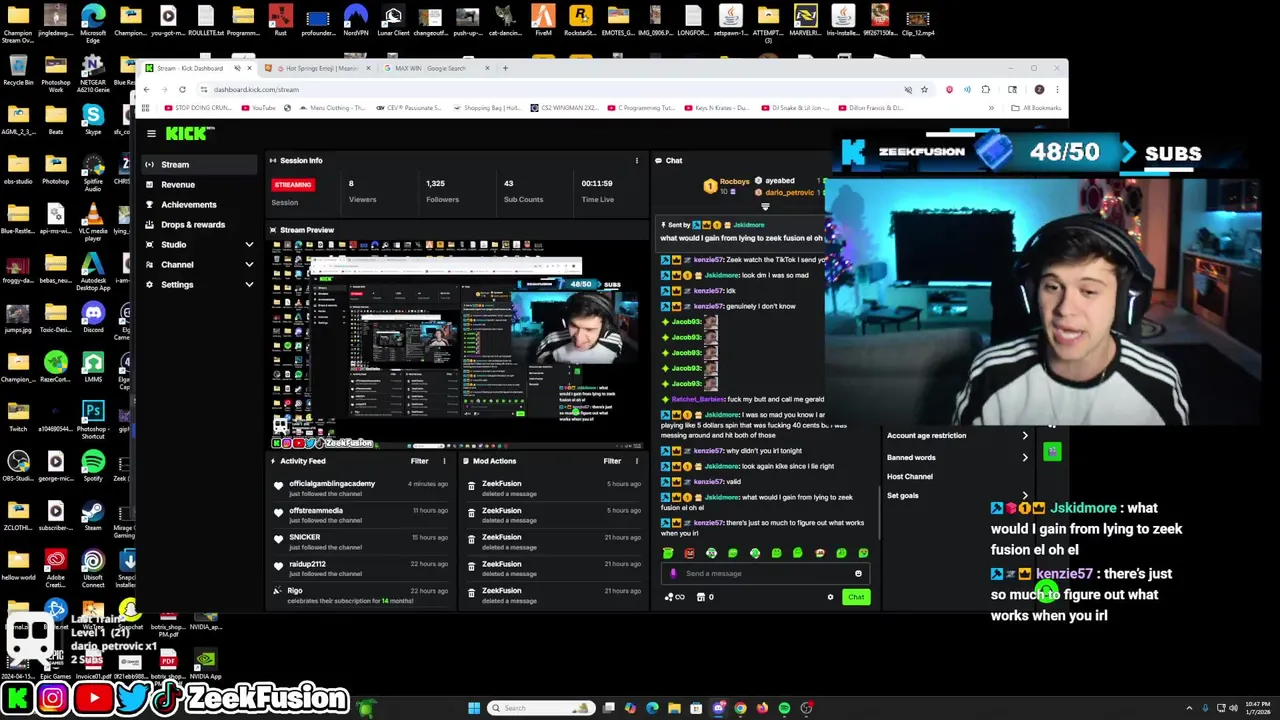Screen dimensions: 1280x720
Task: Click officialgamblingacademy in Activity Feed
Action: click(332, 484)
